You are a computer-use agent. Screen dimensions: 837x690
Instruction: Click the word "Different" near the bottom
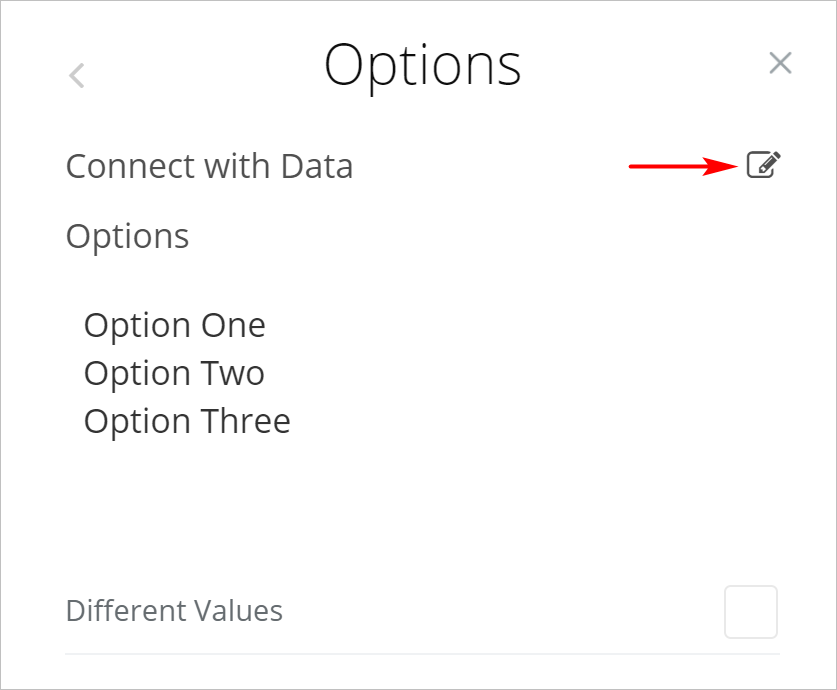pos(125,611)
